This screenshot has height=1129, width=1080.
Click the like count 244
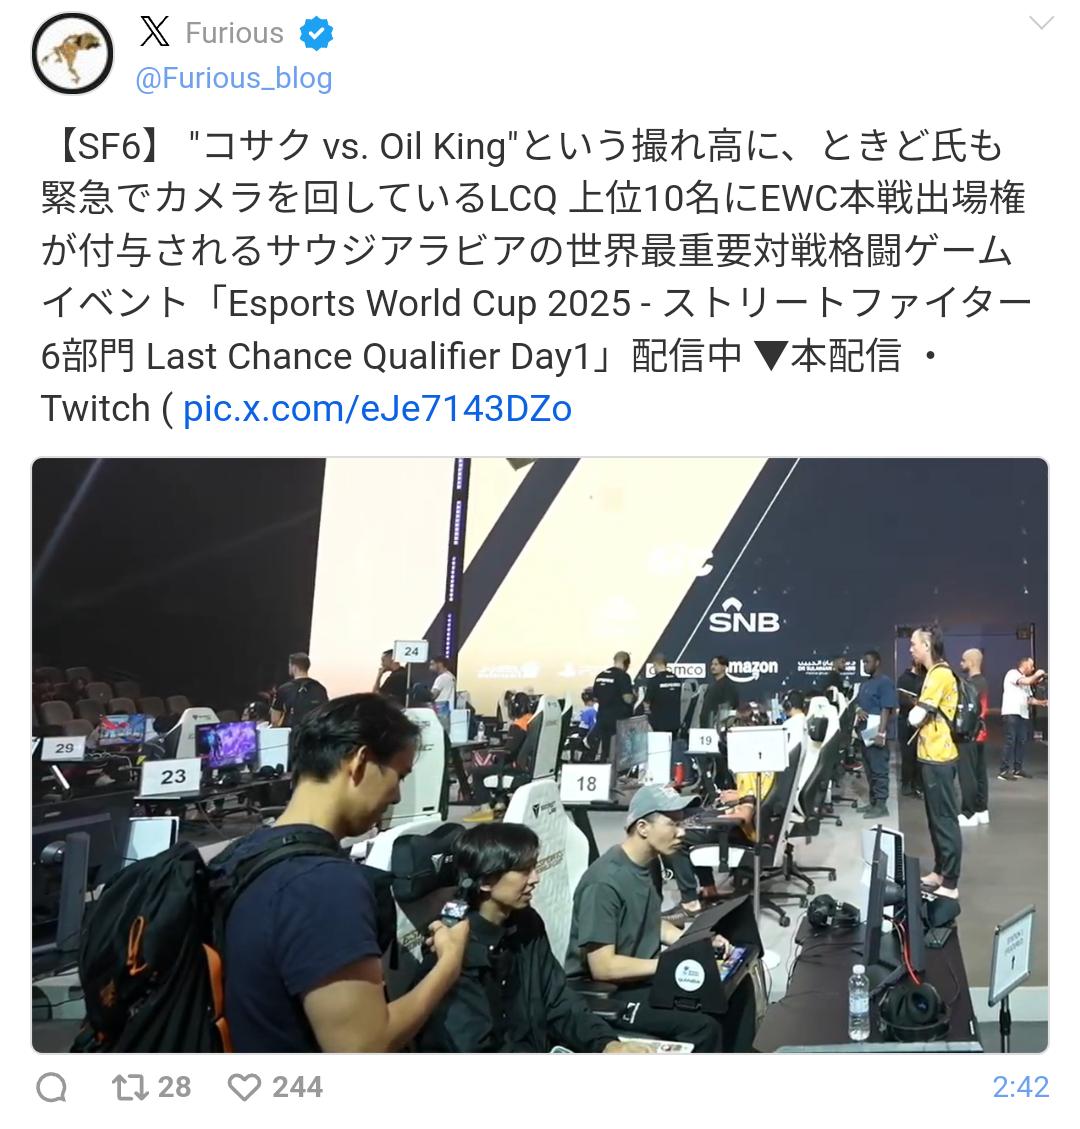(297, 1087)
